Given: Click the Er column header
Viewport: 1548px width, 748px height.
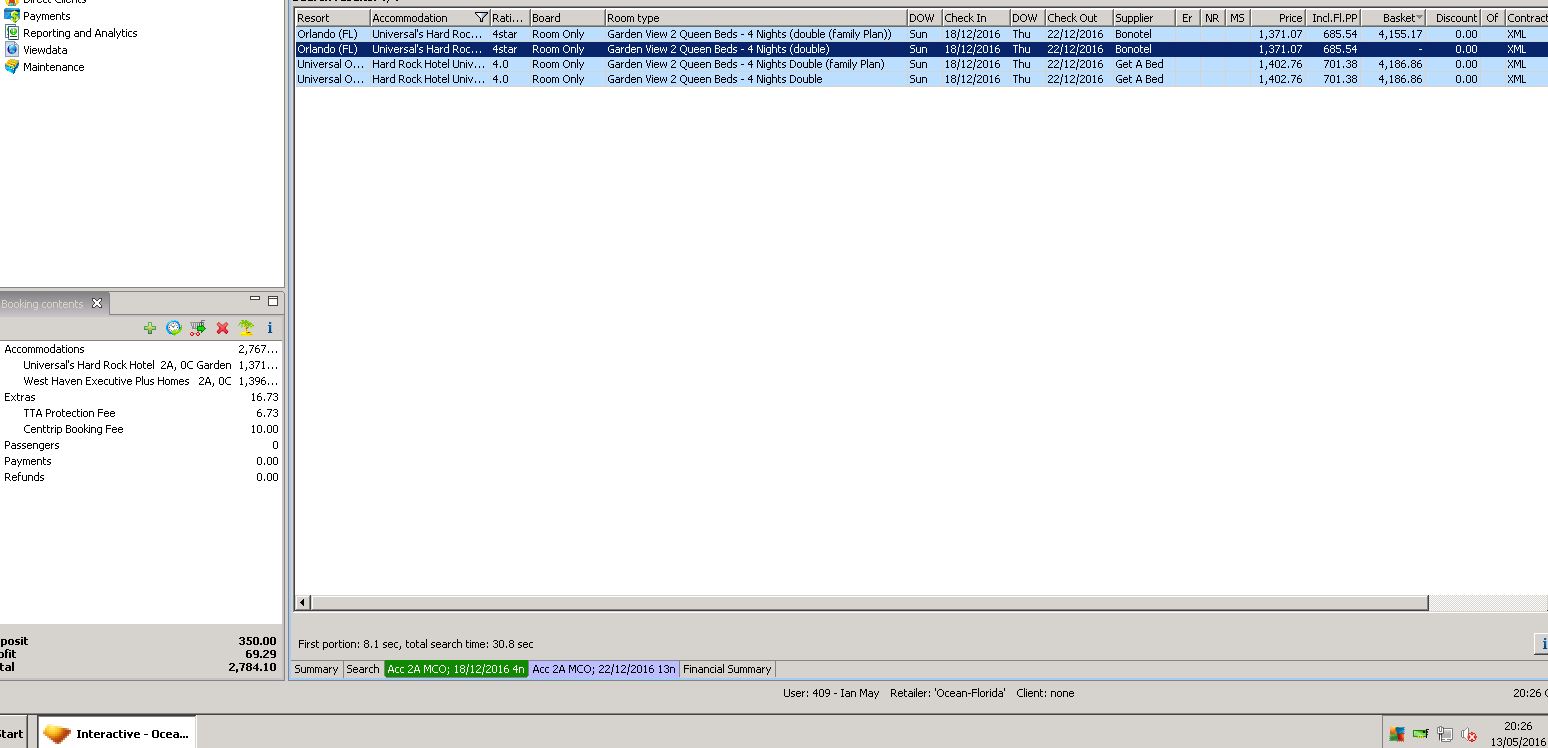Looking at the screenshot, I should [x=1187, y=18].
